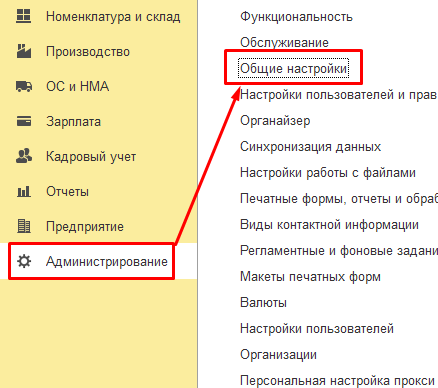The height and width of the screenshot is (388, 438).
Task: Open Виды контактной информации
Action: [329, 225]
